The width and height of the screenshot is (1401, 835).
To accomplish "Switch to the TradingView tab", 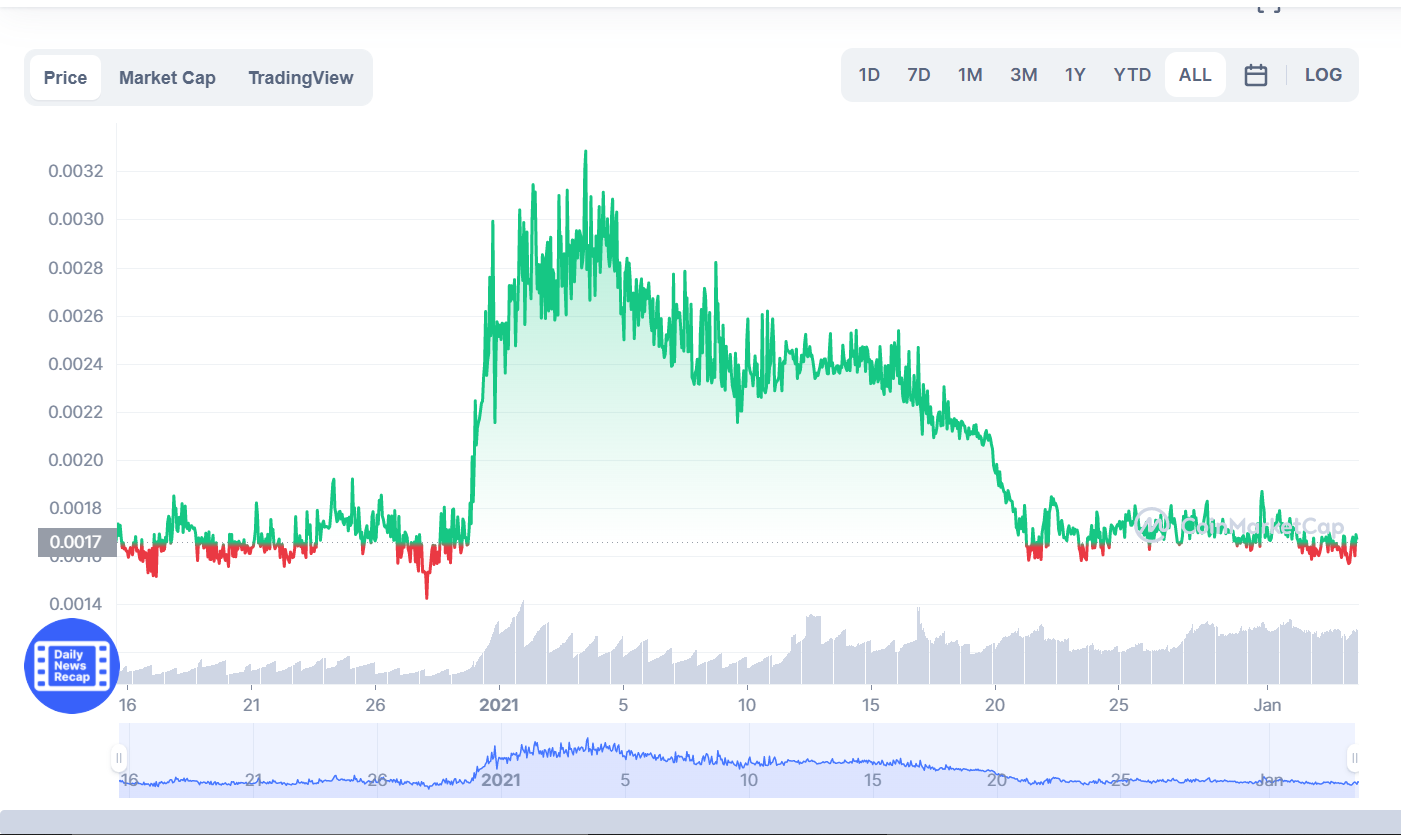I will (x=301, y=77).
